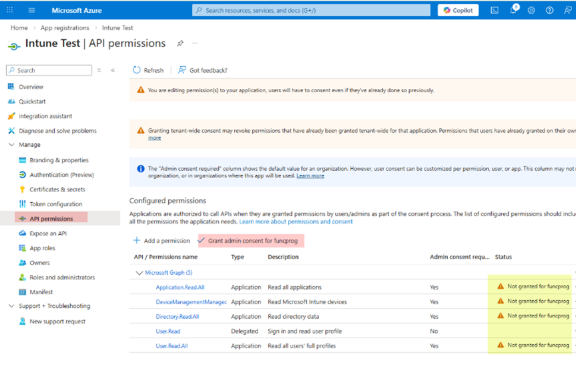Click the top search resources box
This screenshot has width=576, height=370.
tap(311, 10)
